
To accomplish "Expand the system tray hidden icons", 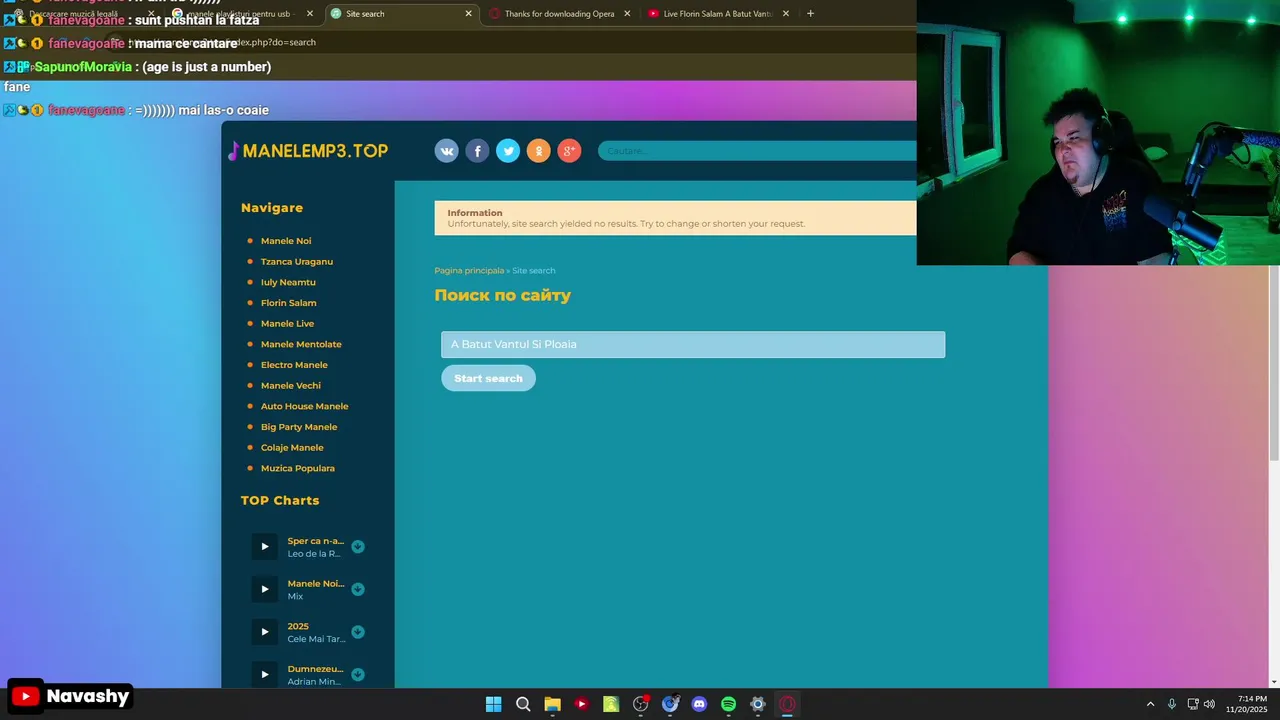I will click(x=1150, y=704).
